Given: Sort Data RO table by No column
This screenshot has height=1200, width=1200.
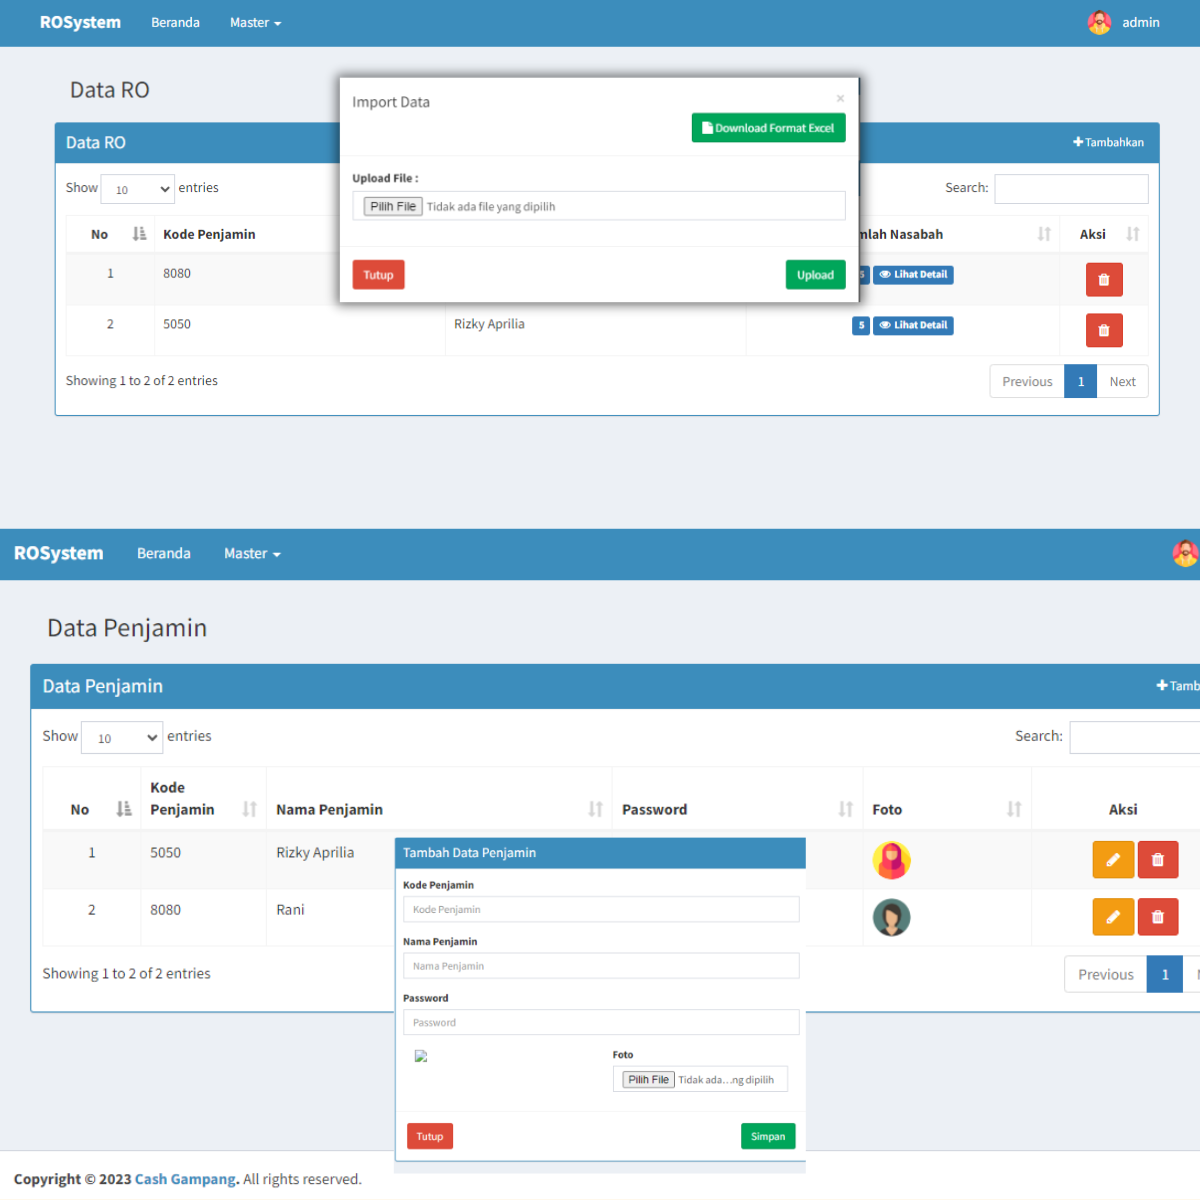Looking at the screenshot, I should point(139,234).
